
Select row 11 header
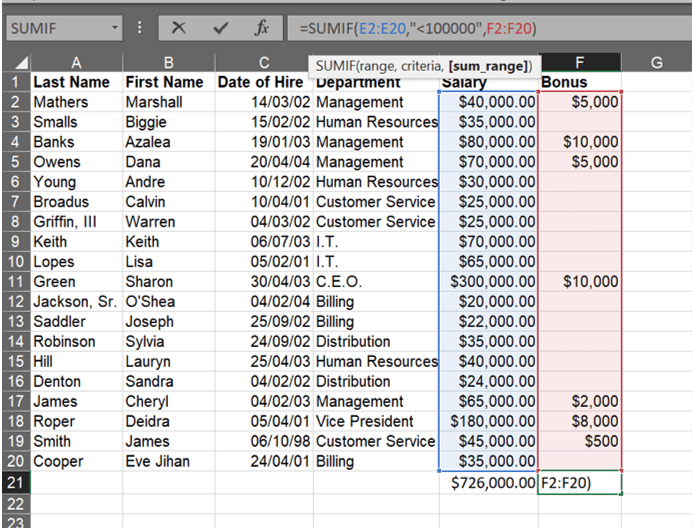tap(15, 282)
